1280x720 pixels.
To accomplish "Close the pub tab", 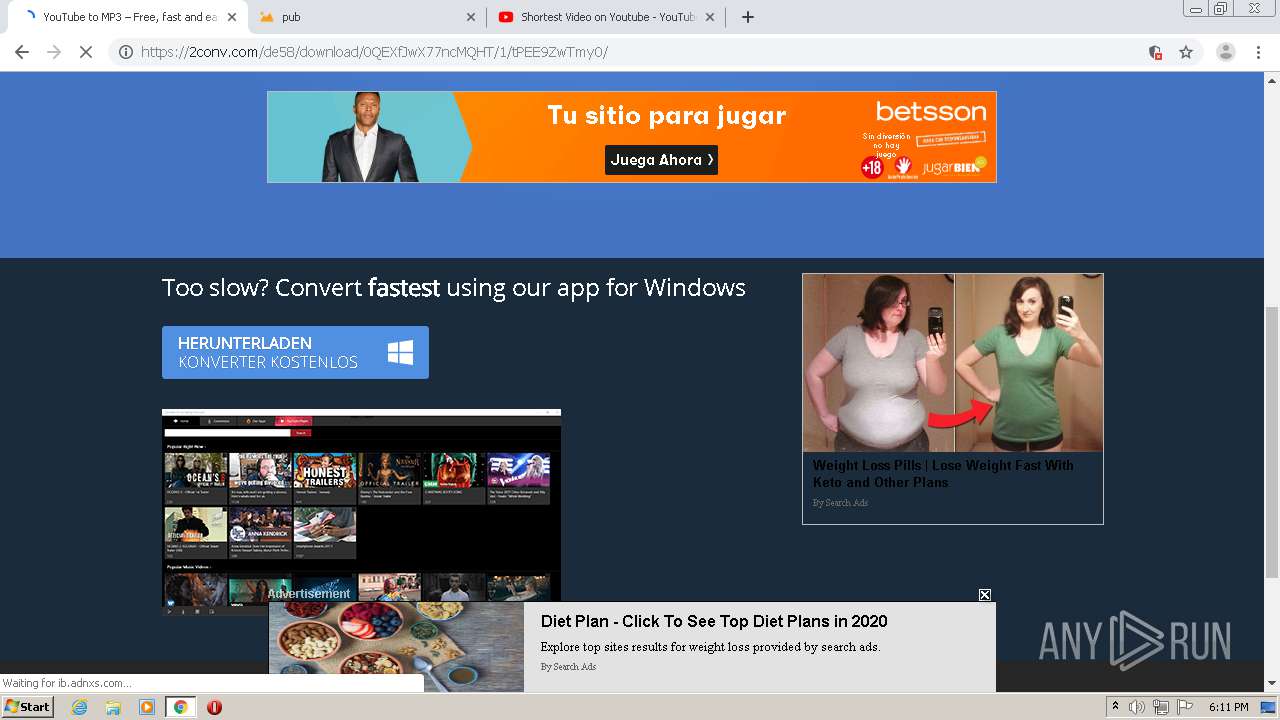I will pyautogui.click(x=471, y=17).
